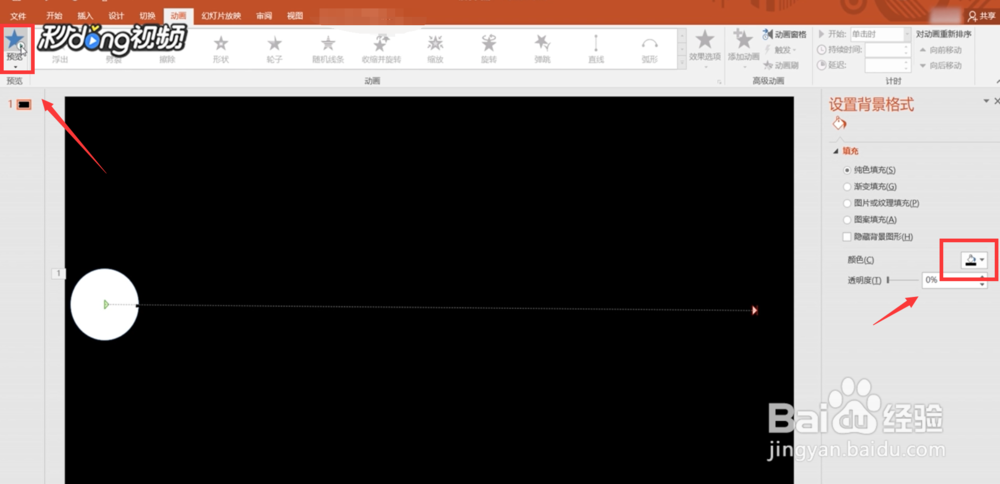Screen dimensions: 1000x484
Task: Click the animation gallery scroll down arrow
Action: click(682, 50)
